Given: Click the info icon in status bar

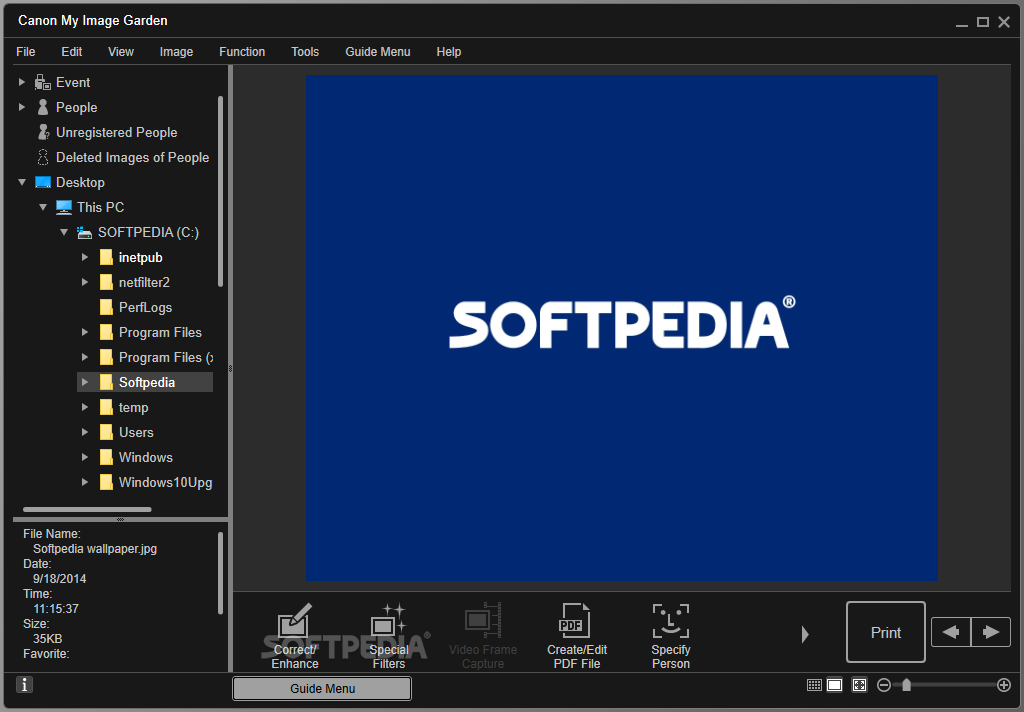Looking at the screenshot, I should point(24,685).
